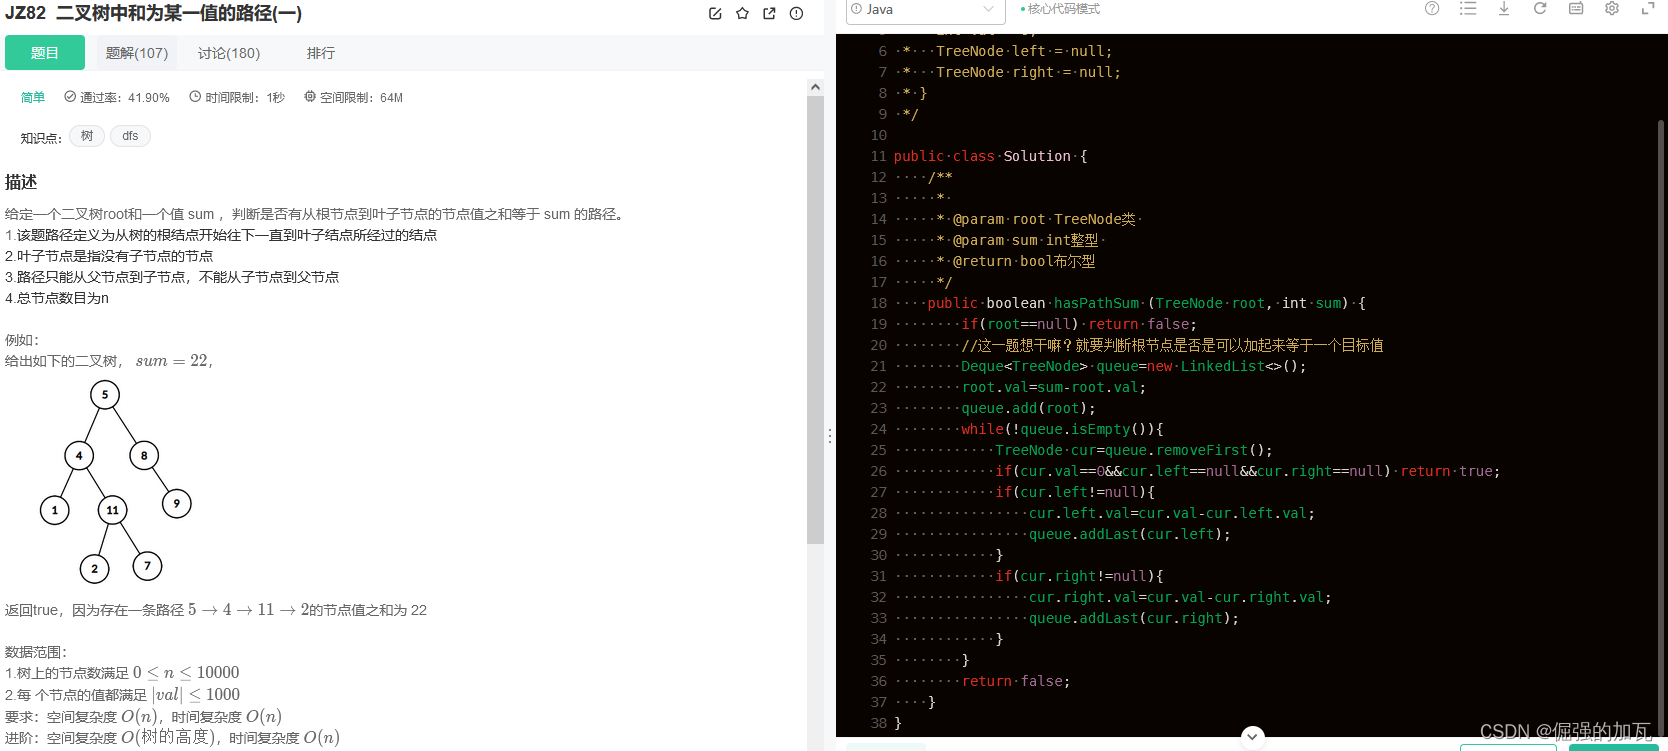1668x751 pixels.
Task: Click the download code icon
Action: tap(1503, 8)
